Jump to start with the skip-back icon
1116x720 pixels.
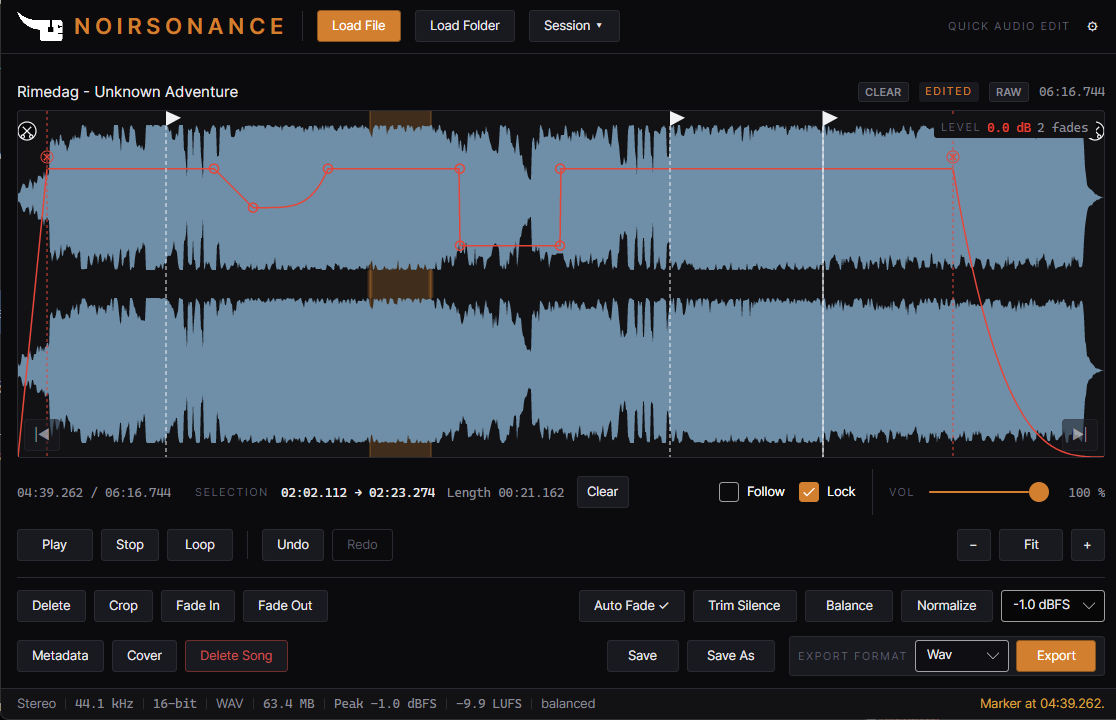pyautogui.click(x=42, y=433)
